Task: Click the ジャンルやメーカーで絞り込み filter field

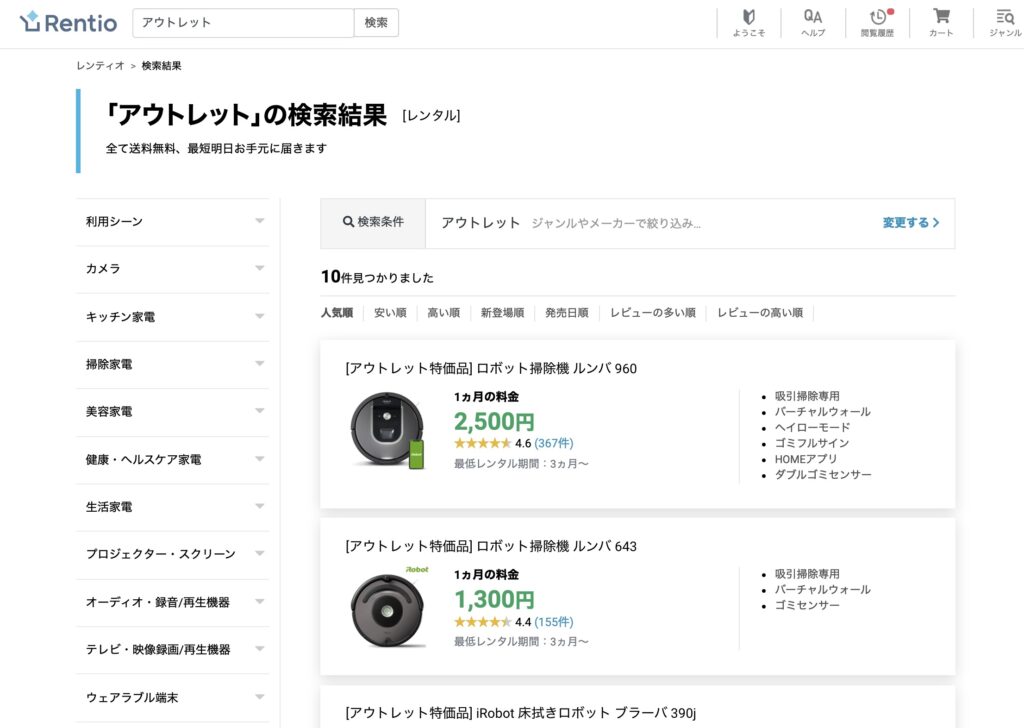Action: tap(616, 223)
